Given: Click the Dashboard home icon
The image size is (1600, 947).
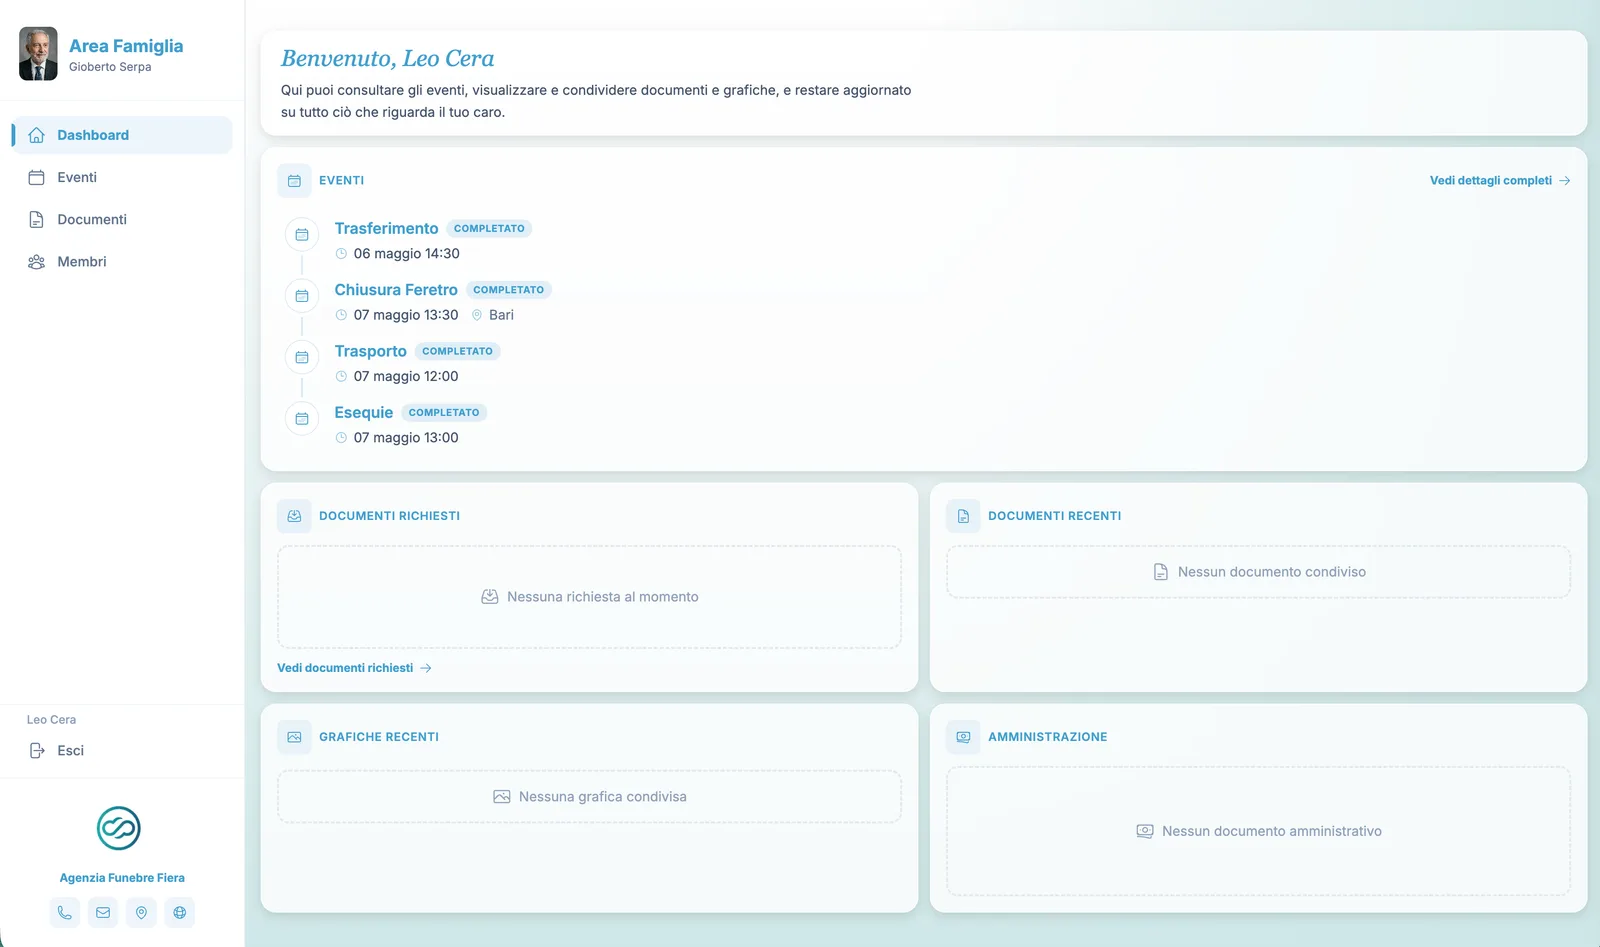Looking at the screenshot, I should click(x=37, y=135).
